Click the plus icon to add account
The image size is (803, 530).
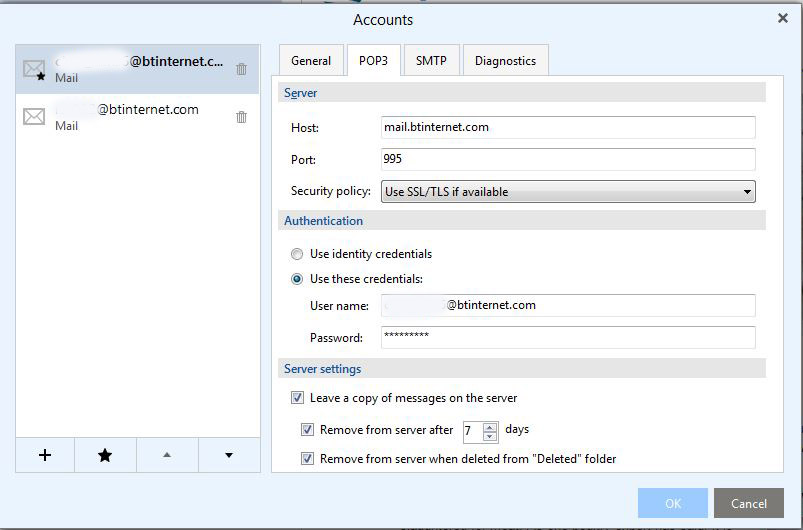(45, 455)
